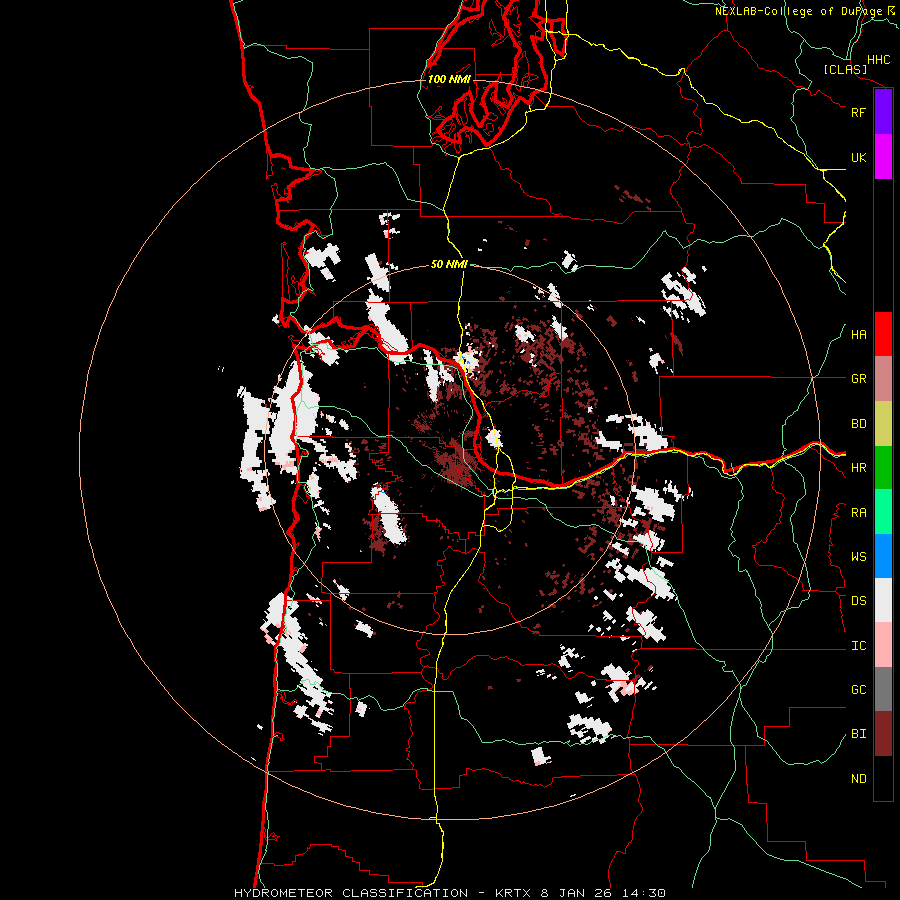Click the HA legend label
This screenshot has height=900, width=900.
[858, 335]
